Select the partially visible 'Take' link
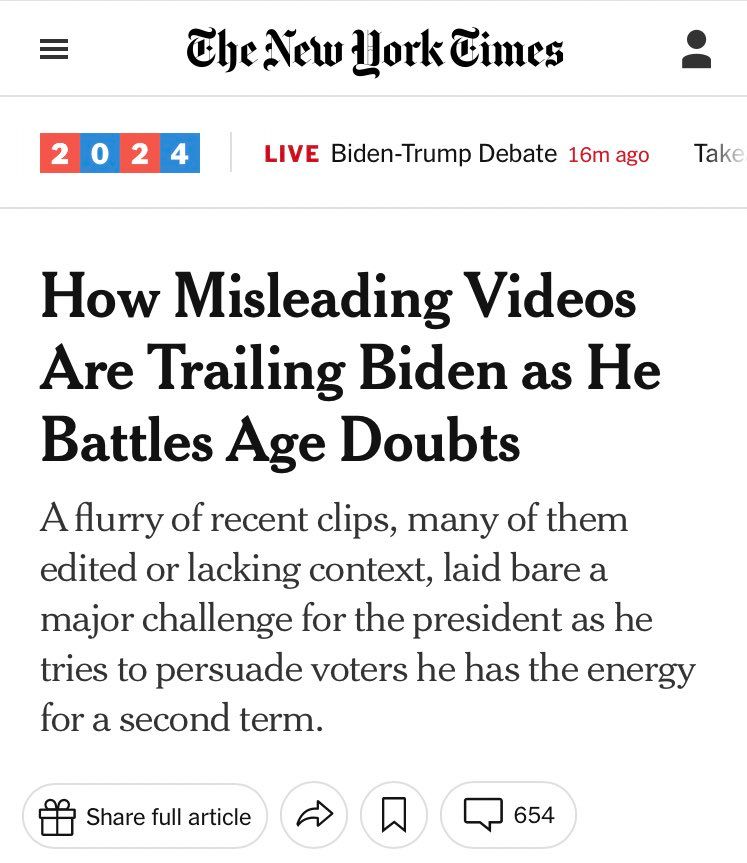The image size is (747, 863). tap(719, 154)
